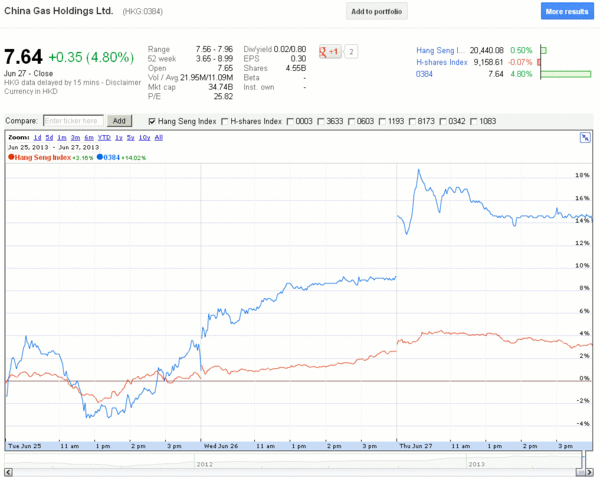The height and width of the screenshot is (477, 600).
Task: Open the H-shares Index link in the sidebar
Action: (x=442, y=62)
